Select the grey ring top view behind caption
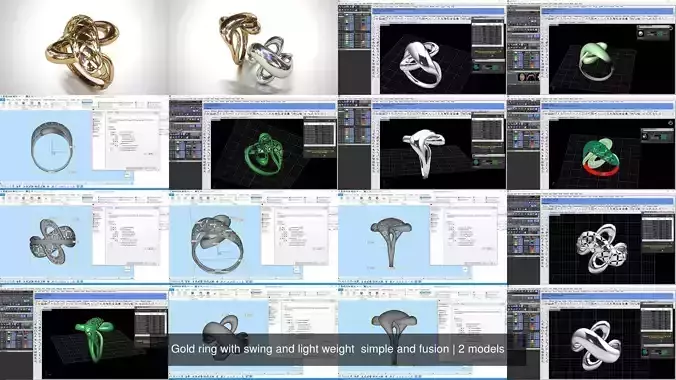The image size is (676, 380). coord(253,333)
